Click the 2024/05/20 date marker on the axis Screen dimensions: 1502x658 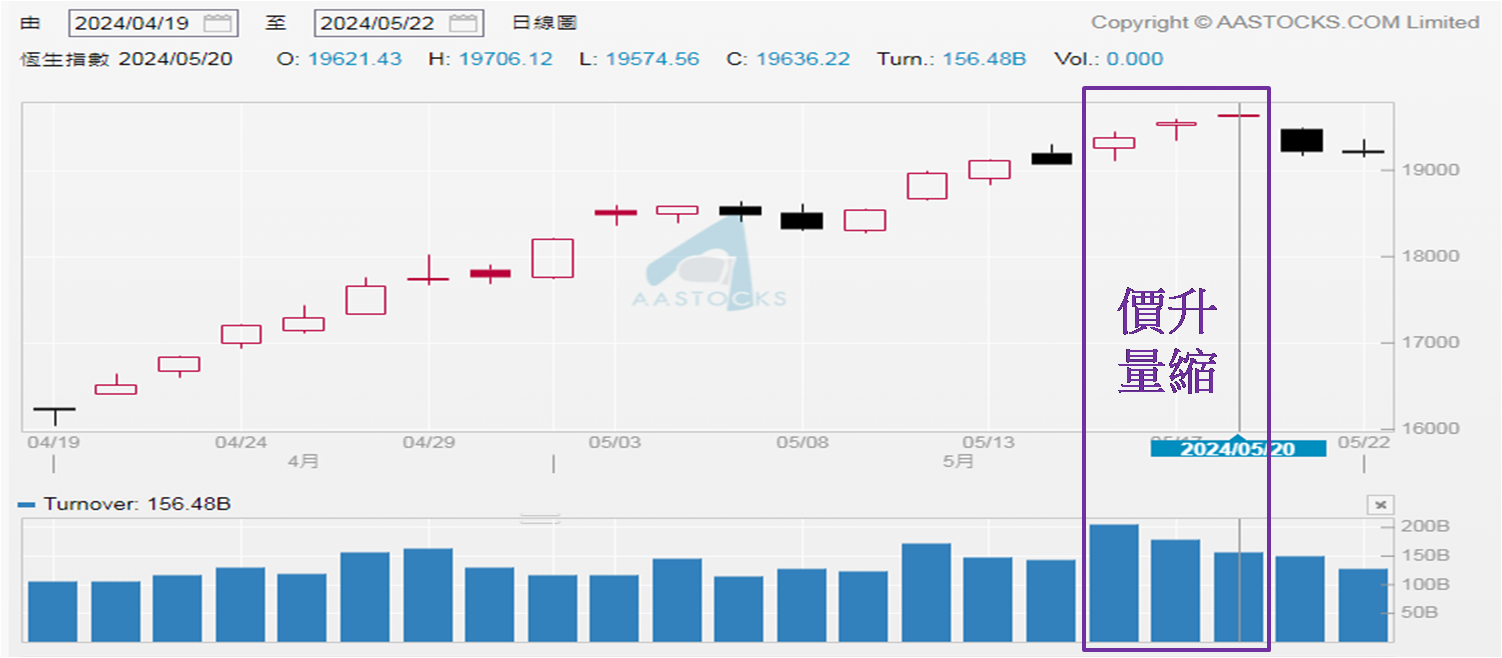[x=1238, y=449]
